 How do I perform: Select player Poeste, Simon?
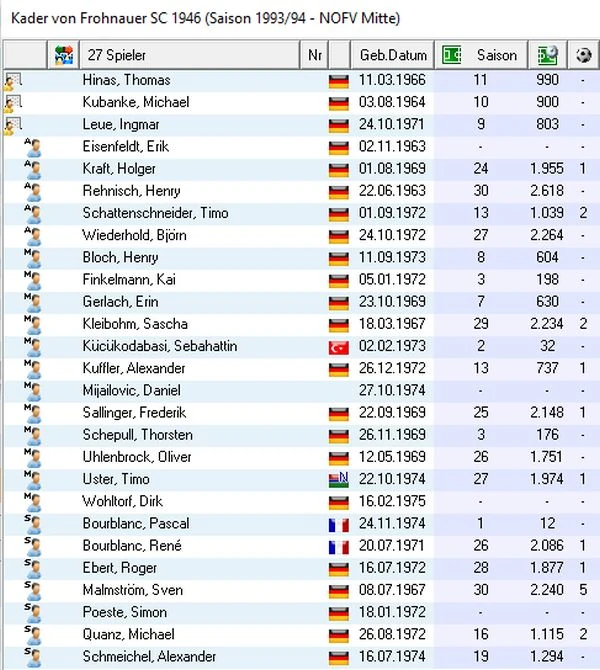pos(125,612)
